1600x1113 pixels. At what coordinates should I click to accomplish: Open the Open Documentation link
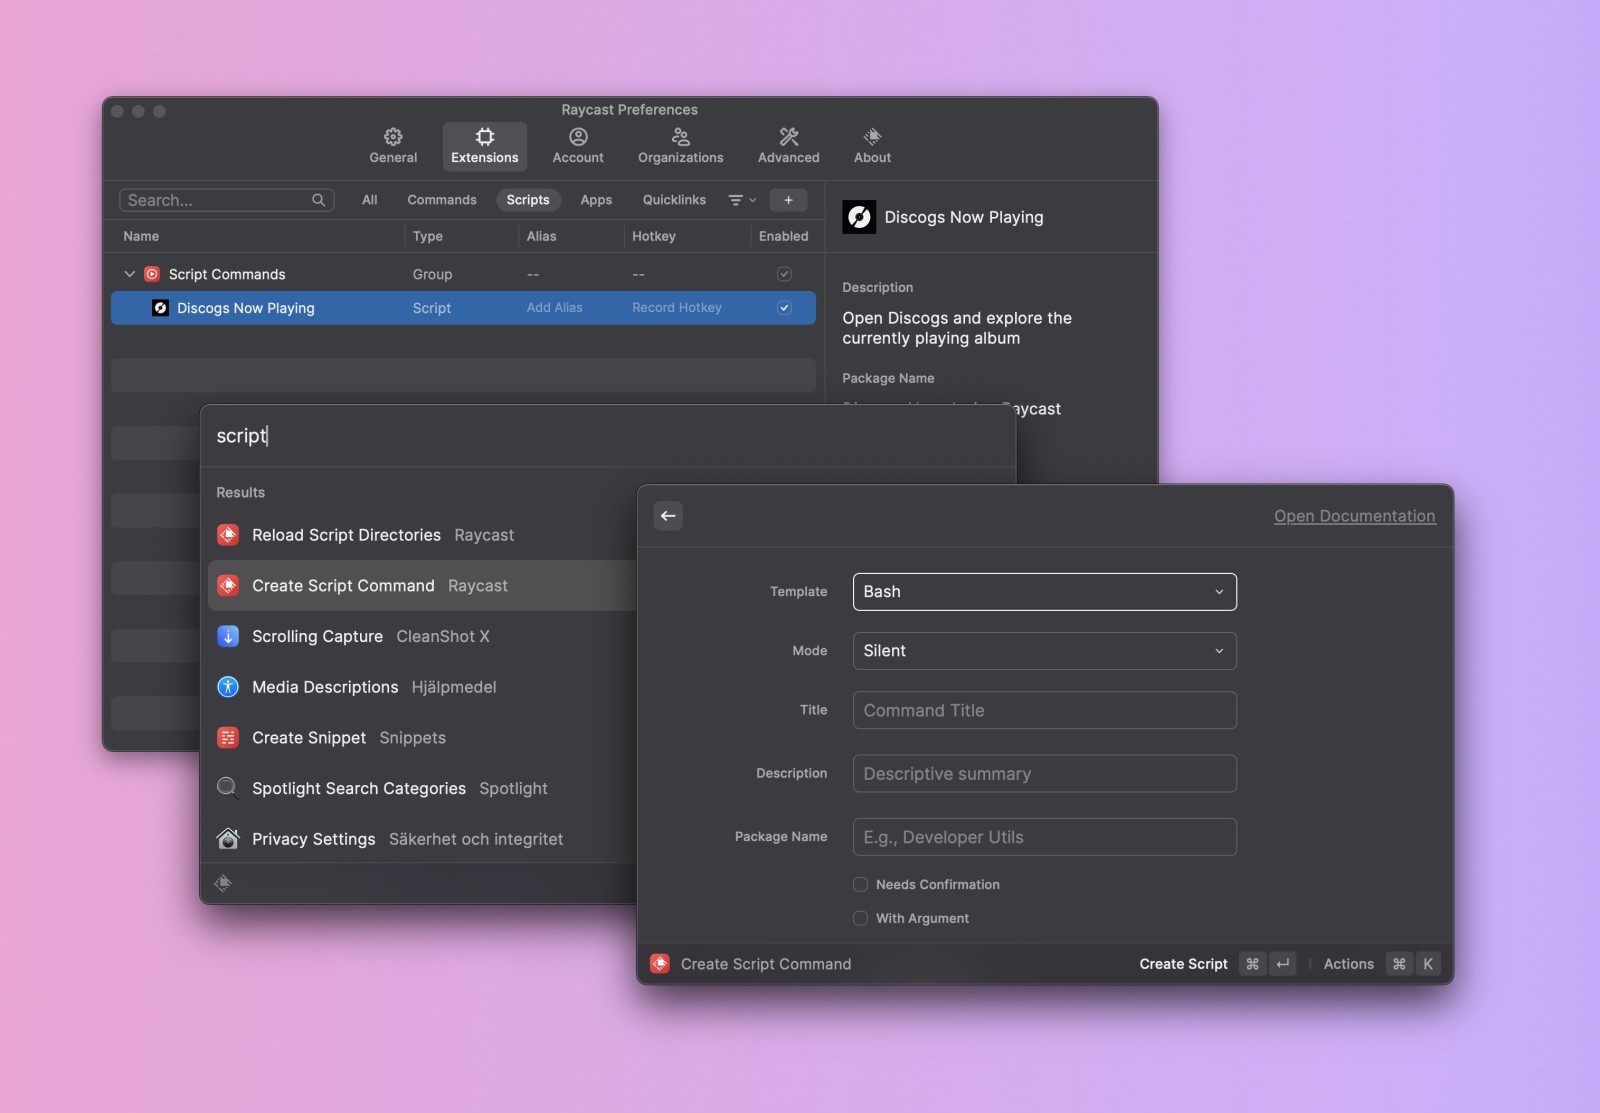[x=1354, y=516]
